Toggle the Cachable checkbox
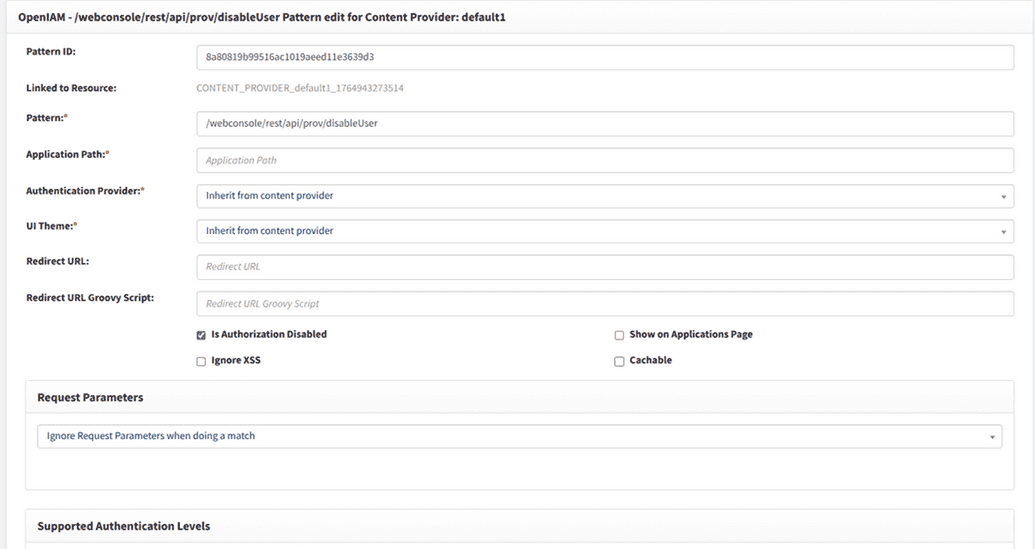The width and height of the screenshot is (1035, 549). coord(619,361)
